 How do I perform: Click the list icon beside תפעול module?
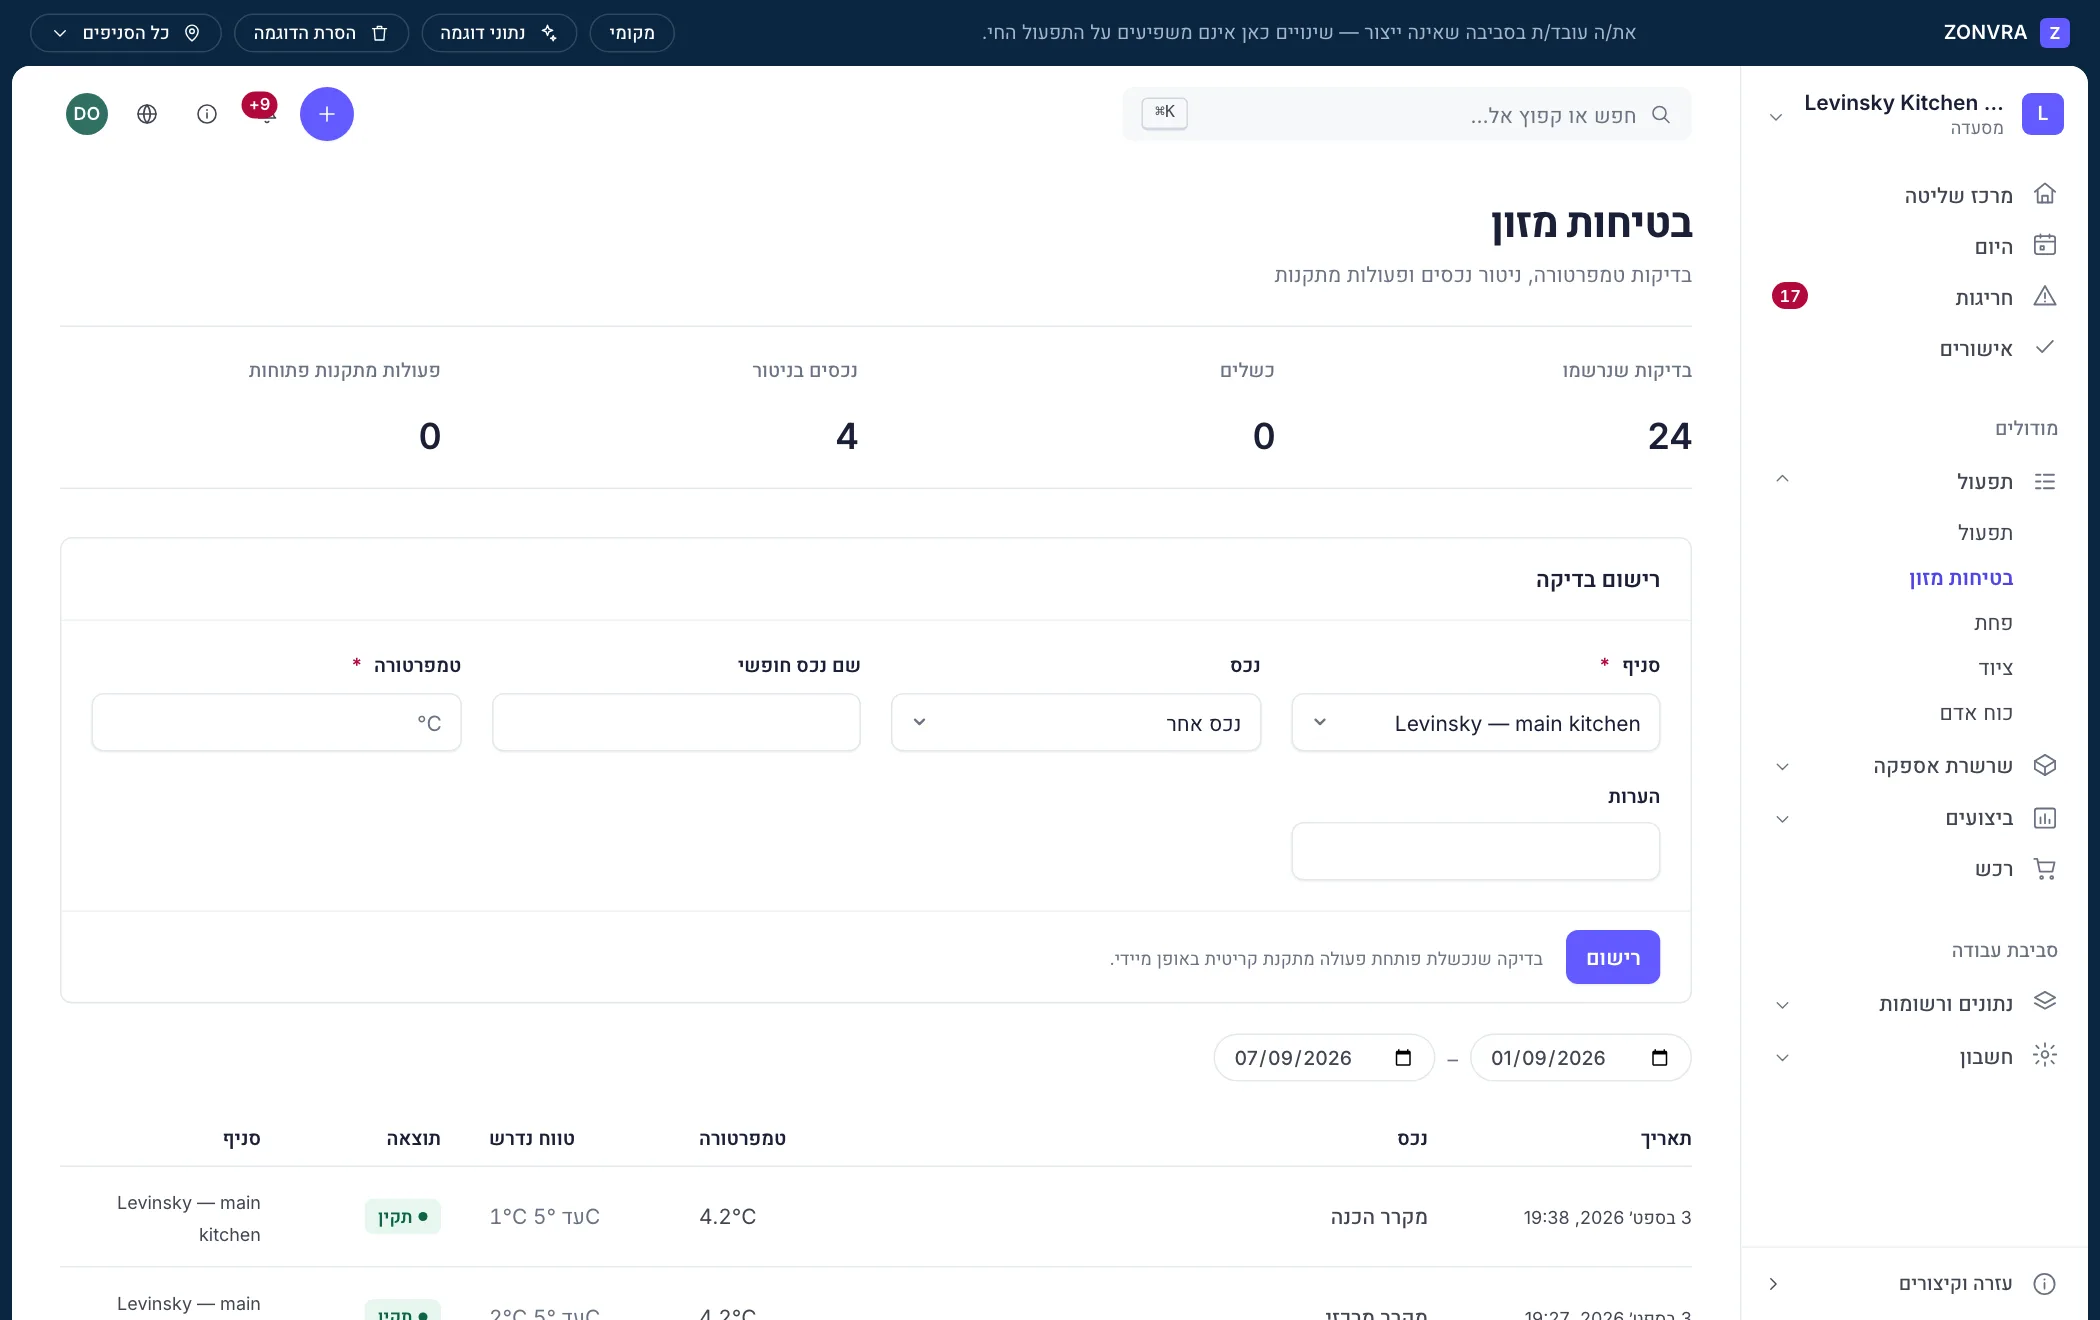(2045, 481)
